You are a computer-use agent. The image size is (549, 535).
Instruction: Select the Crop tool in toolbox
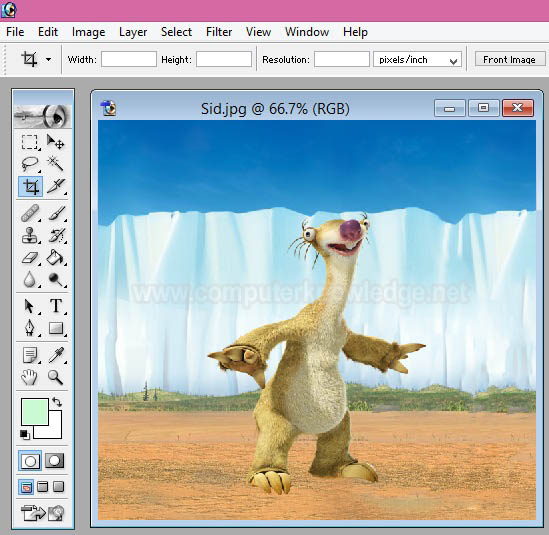30,187
